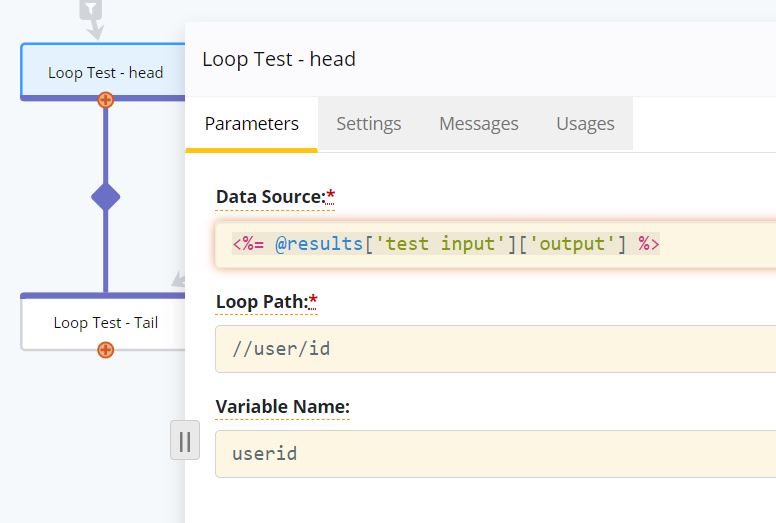Click the gray arrow beside the Tail node
Image resolution: width=776 pixels, height=523 pixels.
(x=179, y=279)
